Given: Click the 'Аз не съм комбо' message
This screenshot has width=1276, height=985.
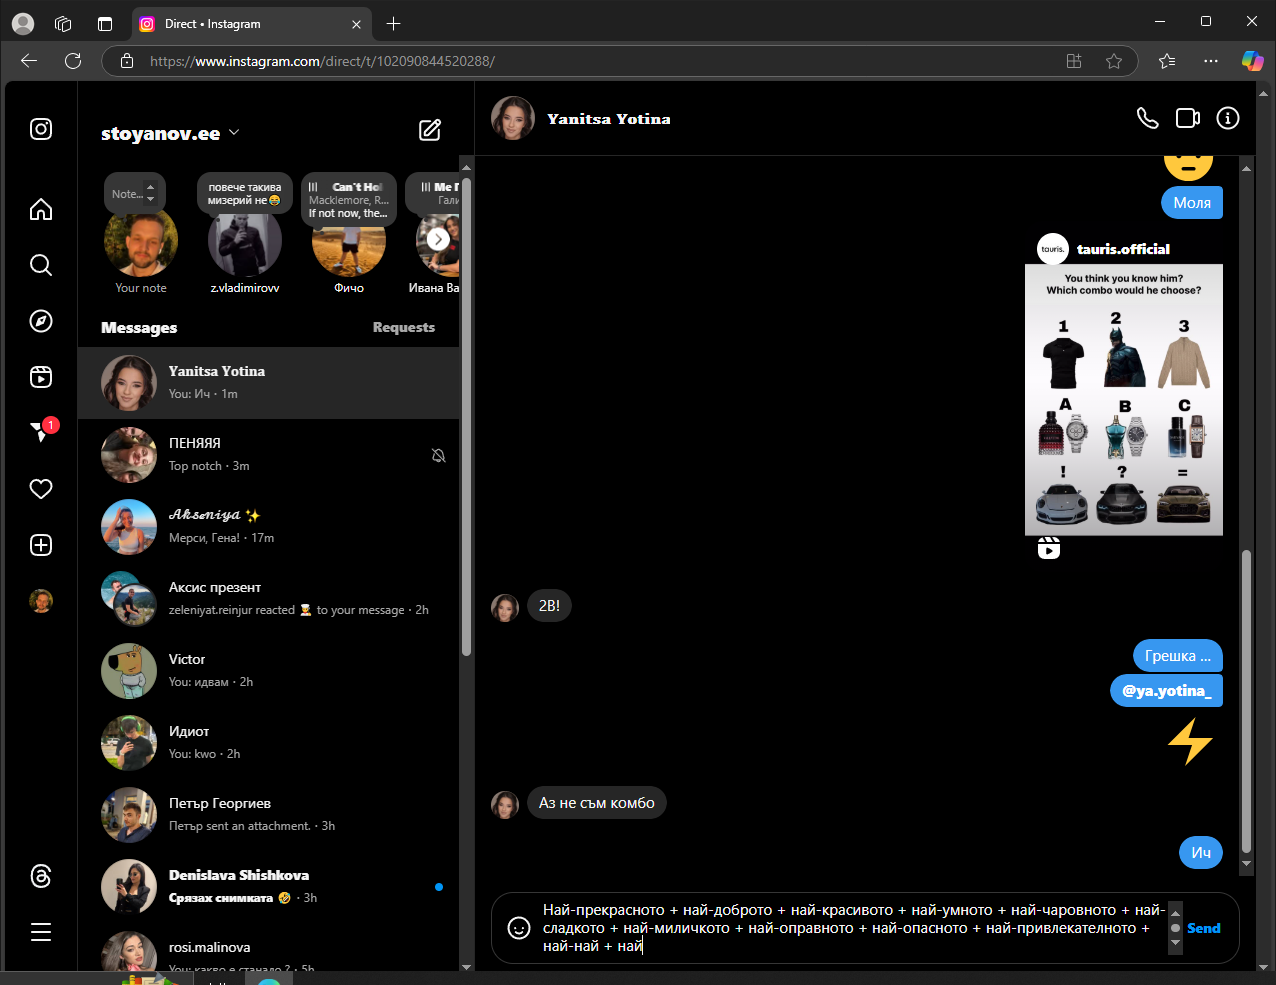Looking at the screenshot, I should (x=597, y=803).
